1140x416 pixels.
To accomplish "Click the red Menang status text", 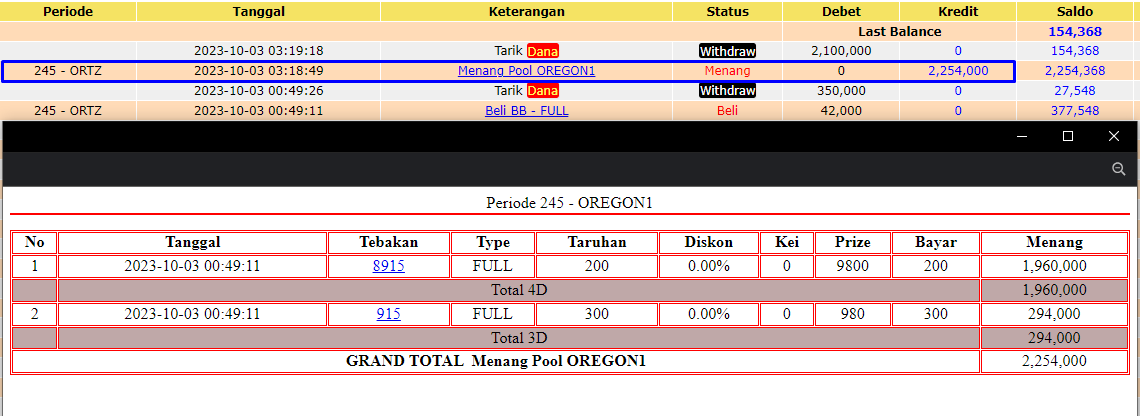I will pos(727,71).
